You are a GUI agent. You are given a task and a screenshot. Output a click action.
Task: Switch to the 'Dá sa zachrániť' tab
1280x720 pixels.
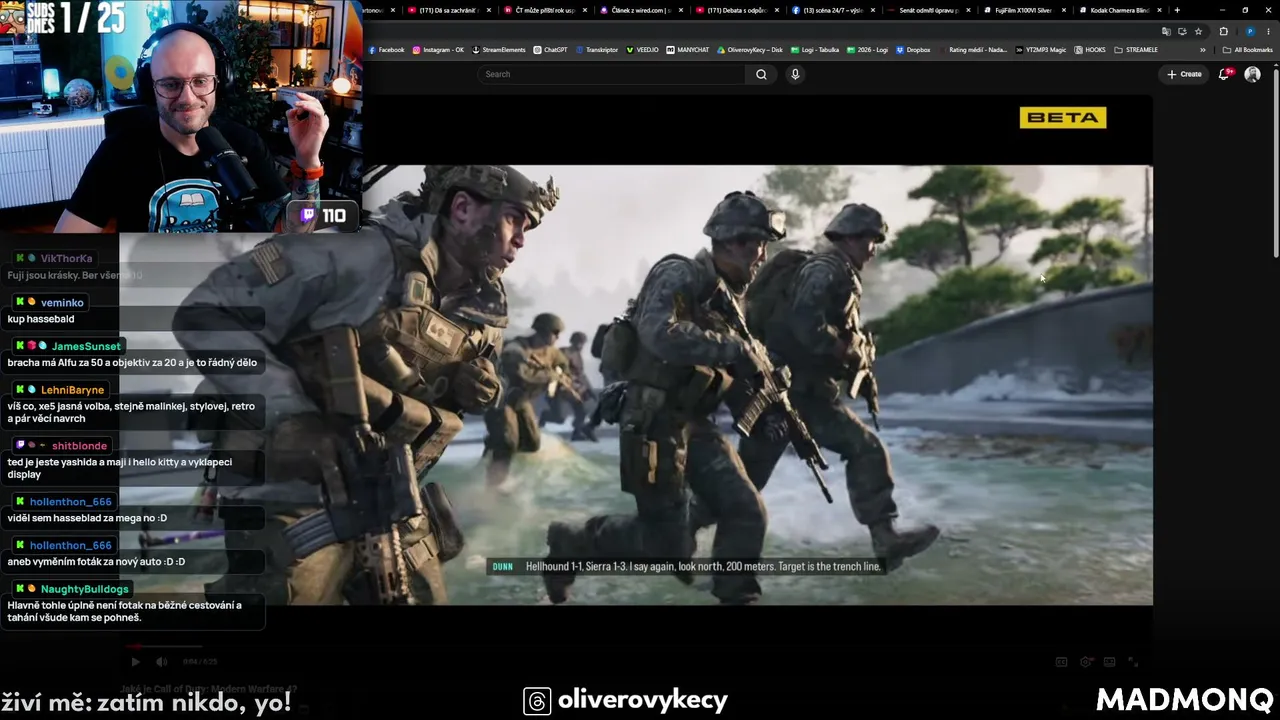point(449,10)
